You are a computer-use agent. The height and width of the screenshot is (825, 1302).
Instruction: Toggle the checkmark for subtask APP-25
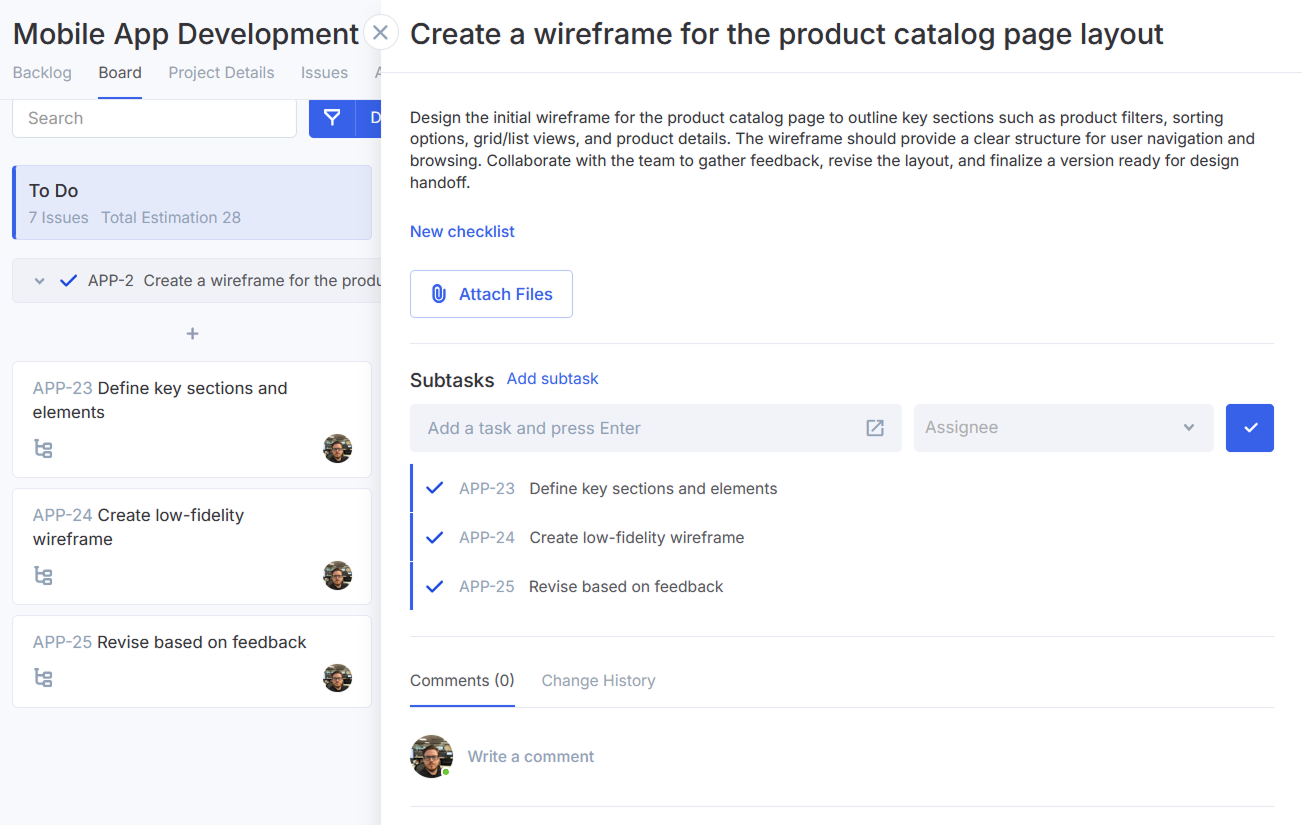pyautogui.click(x=435, y=586)
